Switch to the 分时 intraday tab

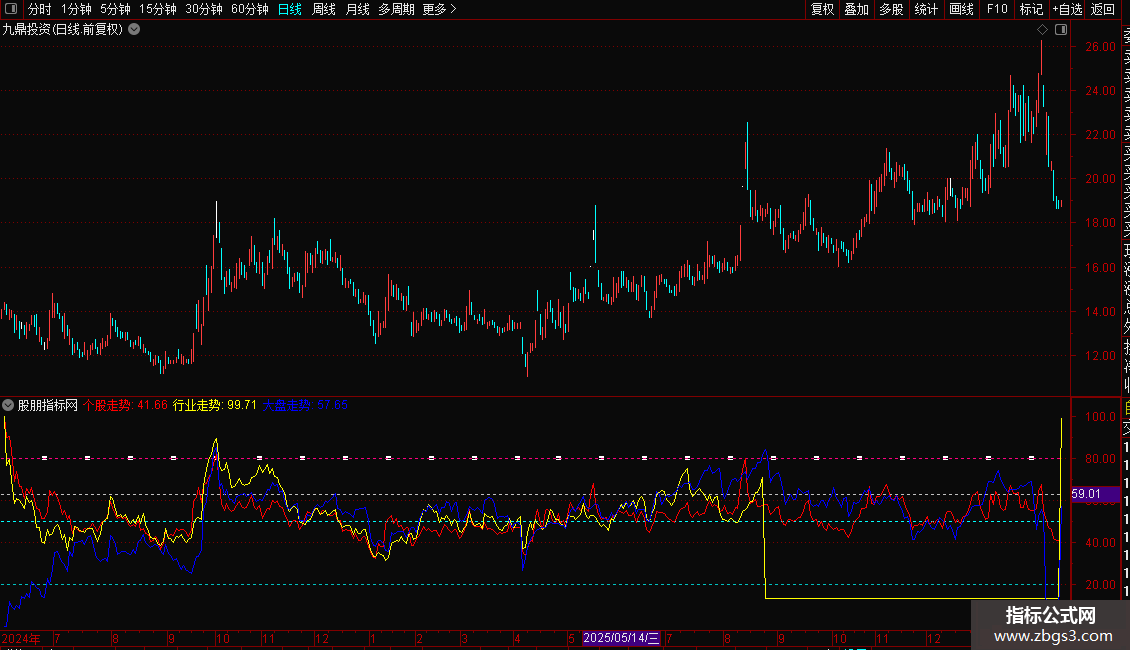[x=39, y=9]
